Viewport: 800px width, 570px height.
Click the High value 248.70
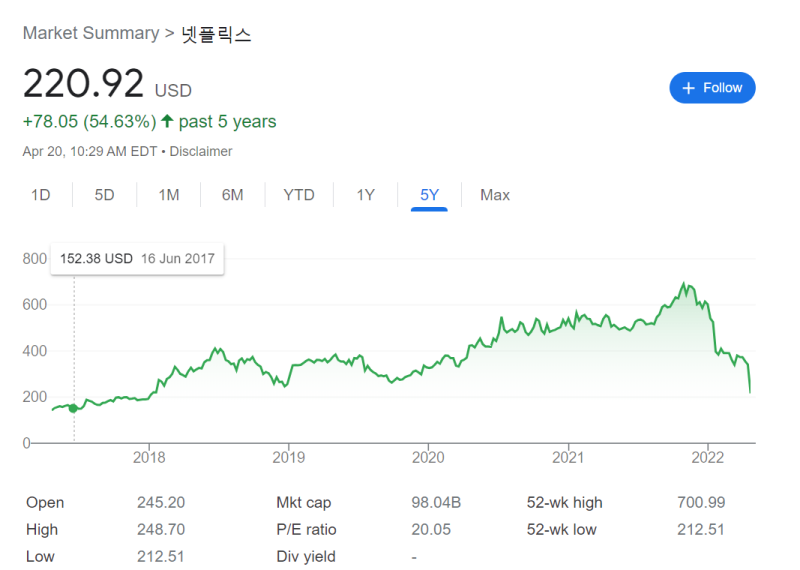(161, 530)
